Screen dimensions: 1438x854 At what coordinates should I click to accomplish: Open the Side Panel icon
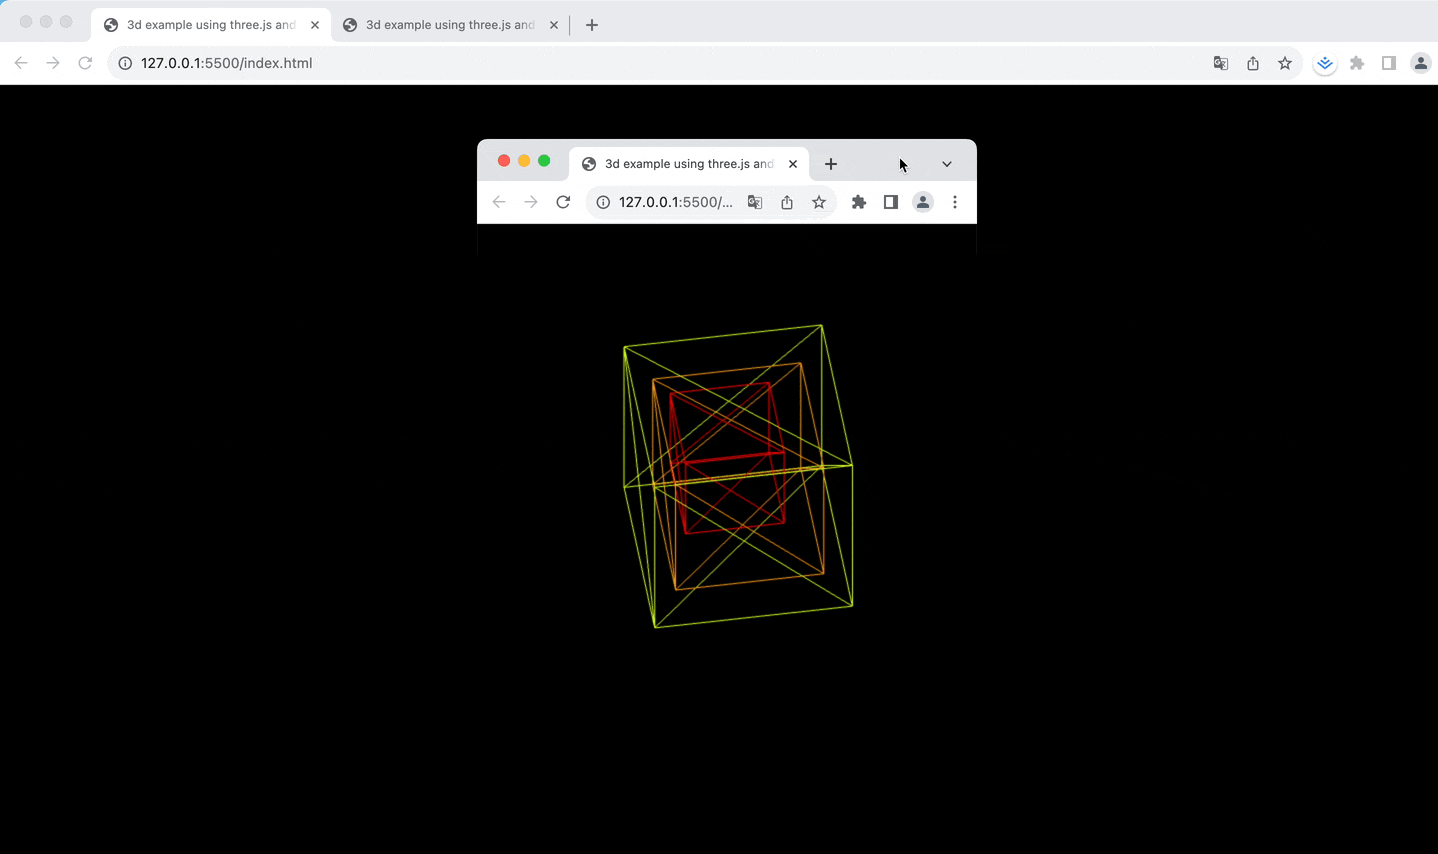(1388, 62)
